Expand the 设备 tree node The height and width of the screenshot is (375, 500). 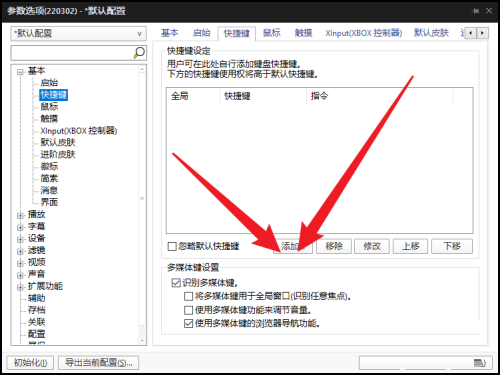(x=21, y=239)
